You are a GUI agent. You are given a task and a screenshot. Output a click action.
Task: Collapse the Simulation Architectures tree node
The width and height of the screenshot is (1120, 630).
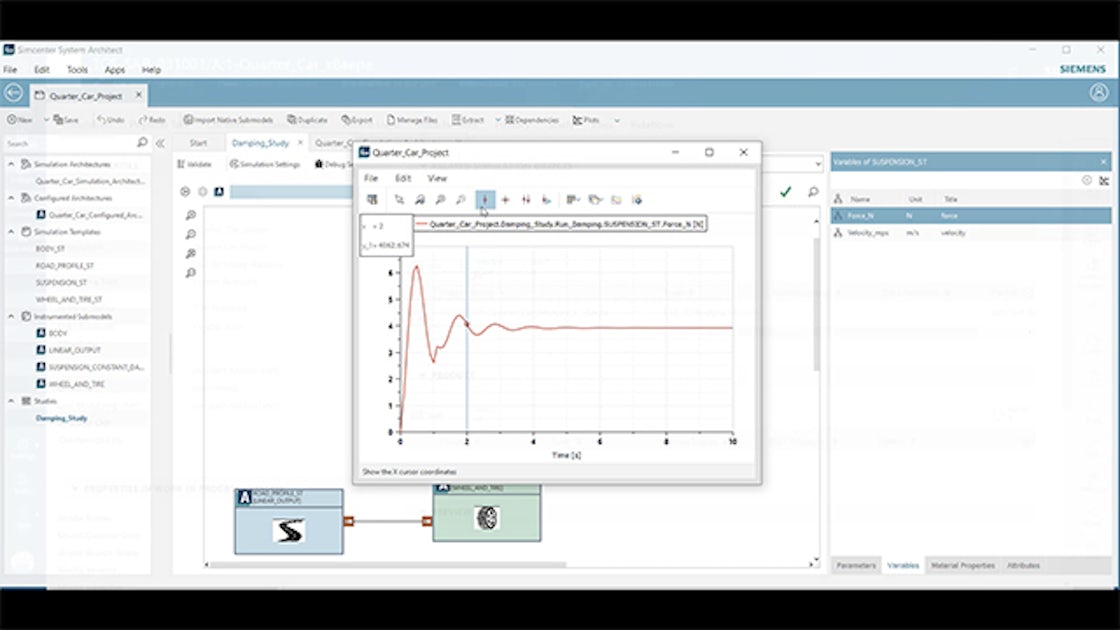click(12, 164)
